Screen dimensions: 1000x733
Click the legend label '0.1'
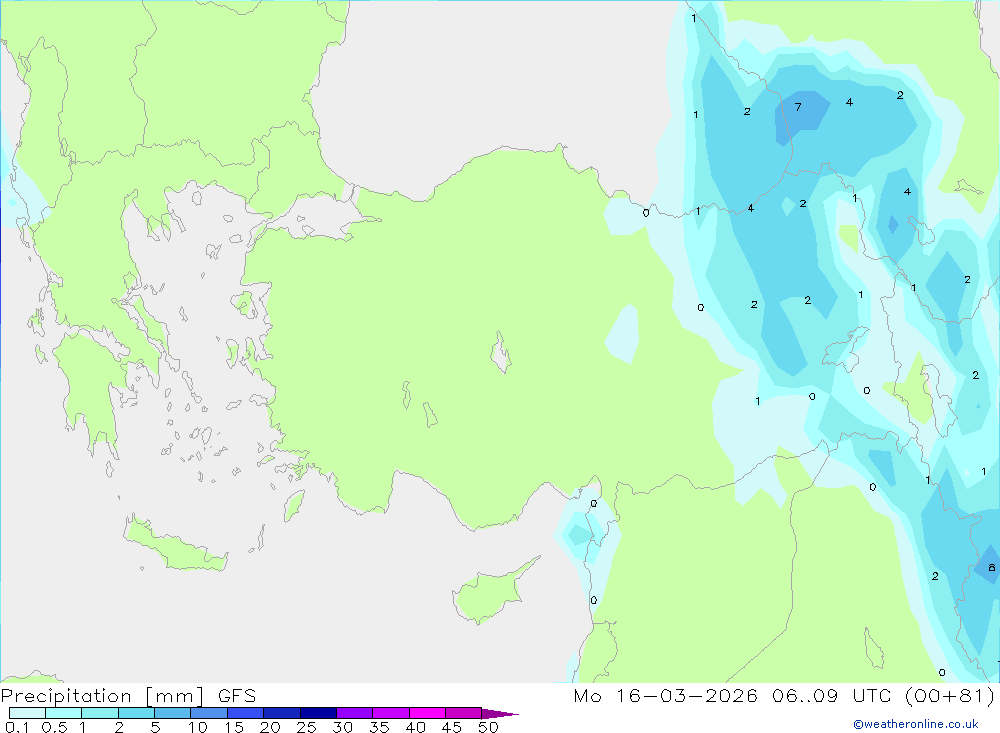tap(17, 727)
